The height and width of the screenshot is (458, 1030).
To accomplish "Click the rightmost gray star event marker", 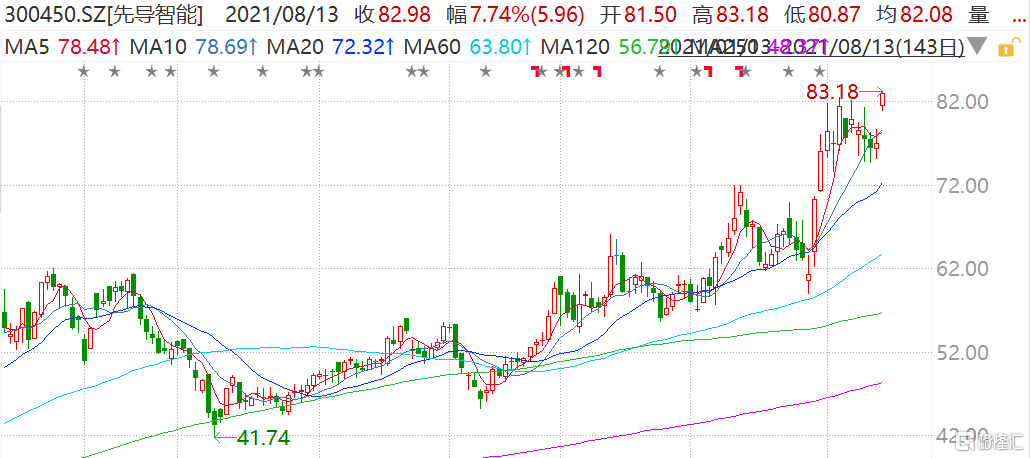I will 819,71.
